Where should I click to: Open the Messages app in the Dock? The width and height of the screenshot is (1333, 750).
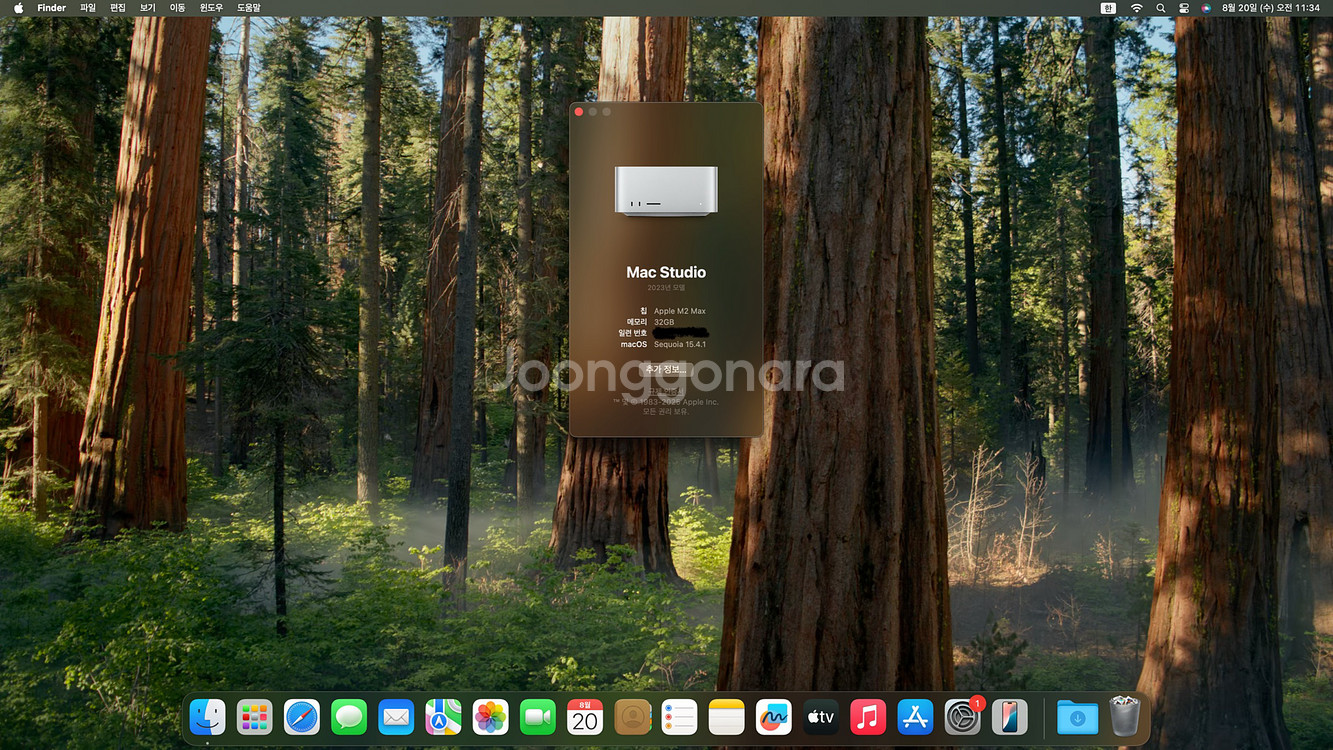click(x=349, y=717)
